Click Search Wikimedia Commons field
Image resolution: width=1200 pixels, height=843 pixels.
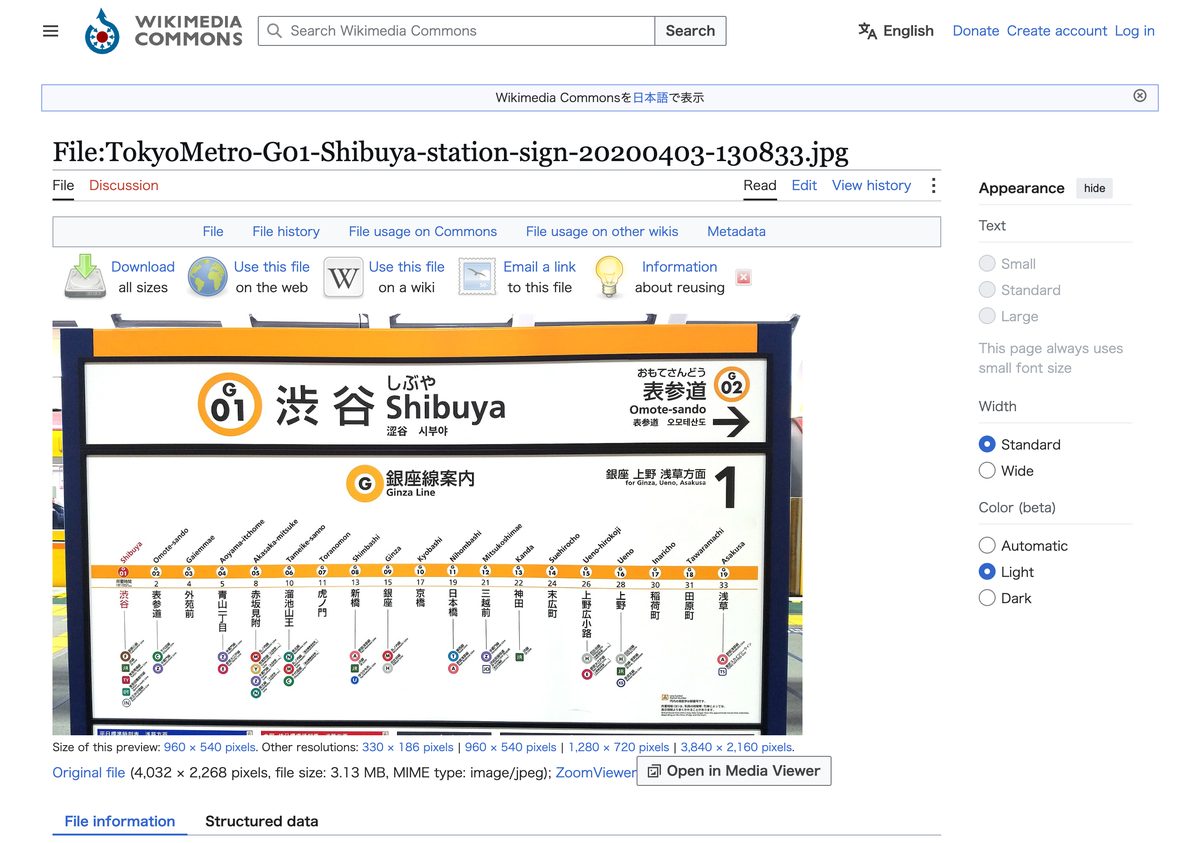pyautogui.click(x=456, y=31)
